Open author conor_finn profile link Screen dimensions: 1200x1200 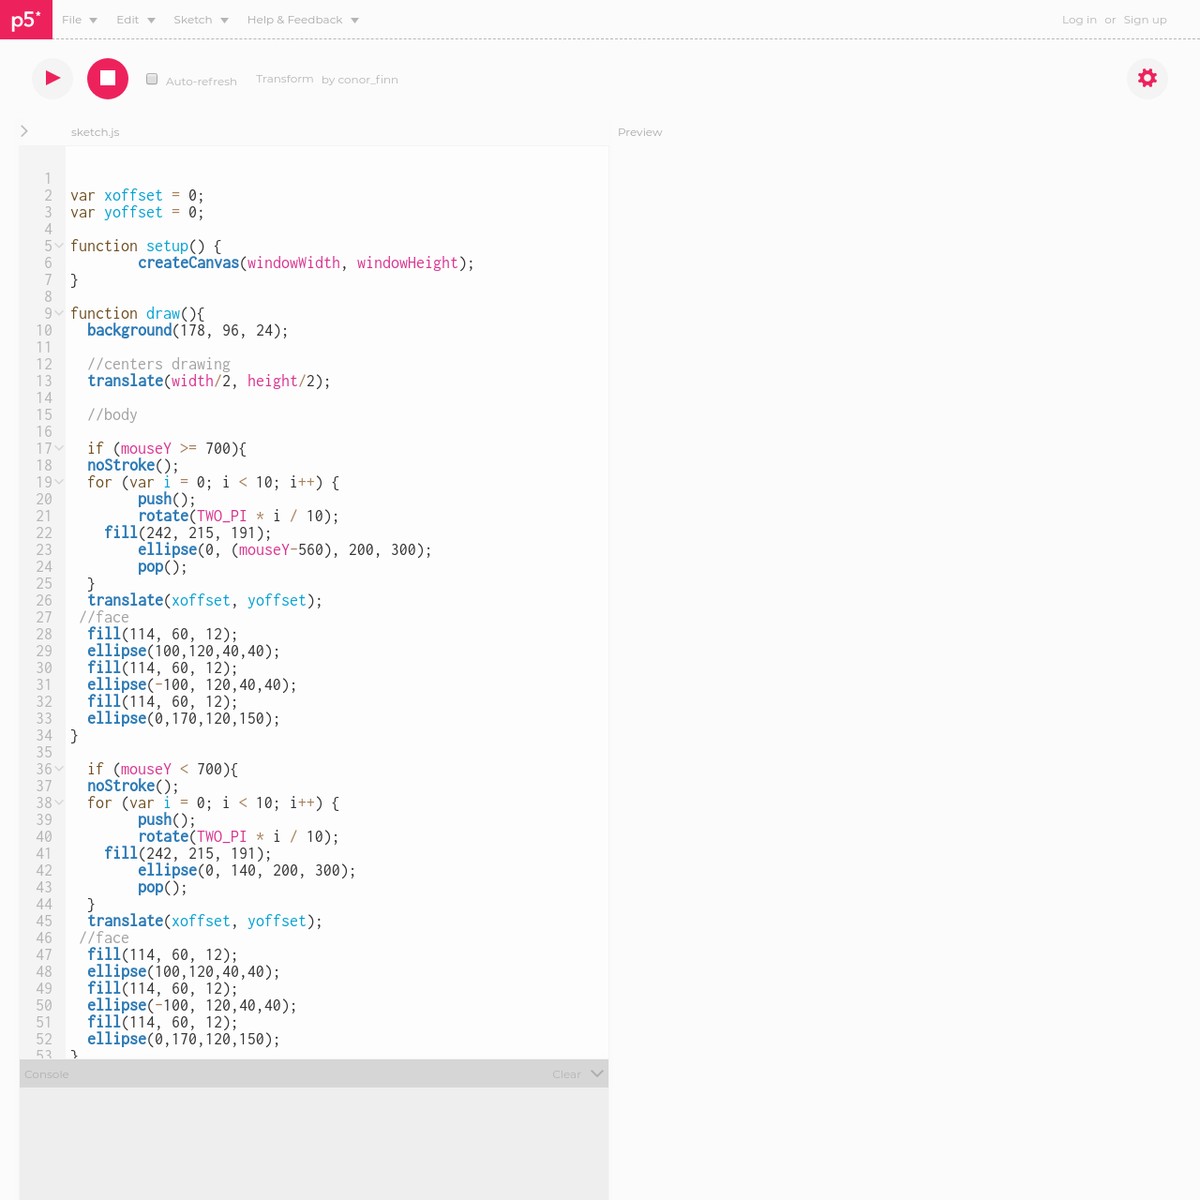(368, 79)
